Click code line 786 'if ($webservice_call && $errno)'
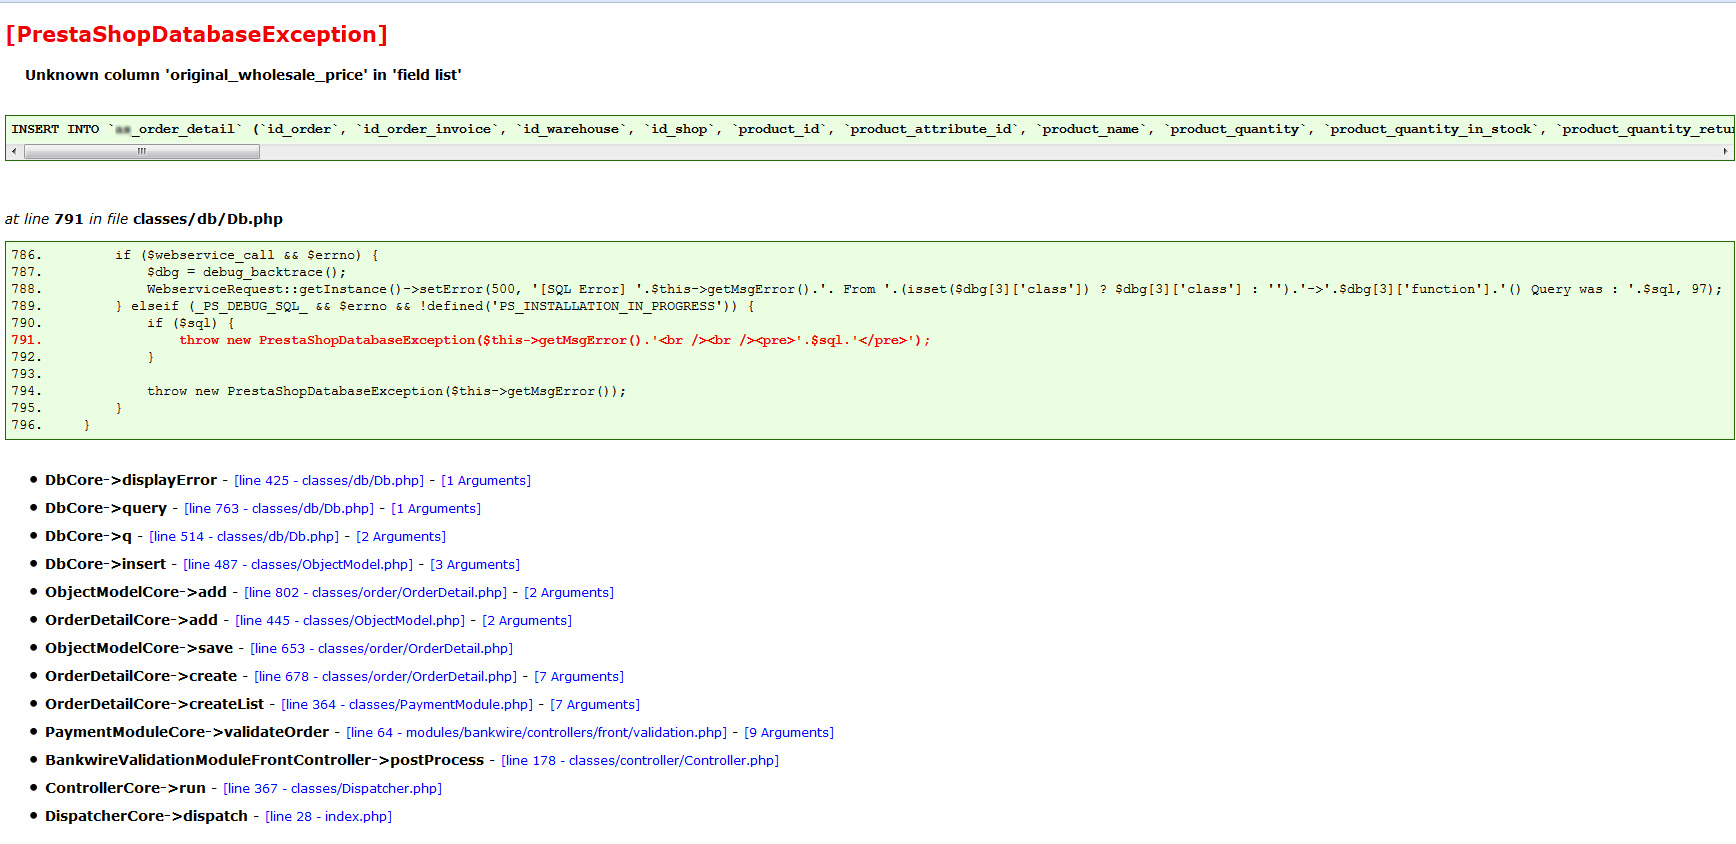Viewport: 1736px width, 844px height. tap(247, 255)
